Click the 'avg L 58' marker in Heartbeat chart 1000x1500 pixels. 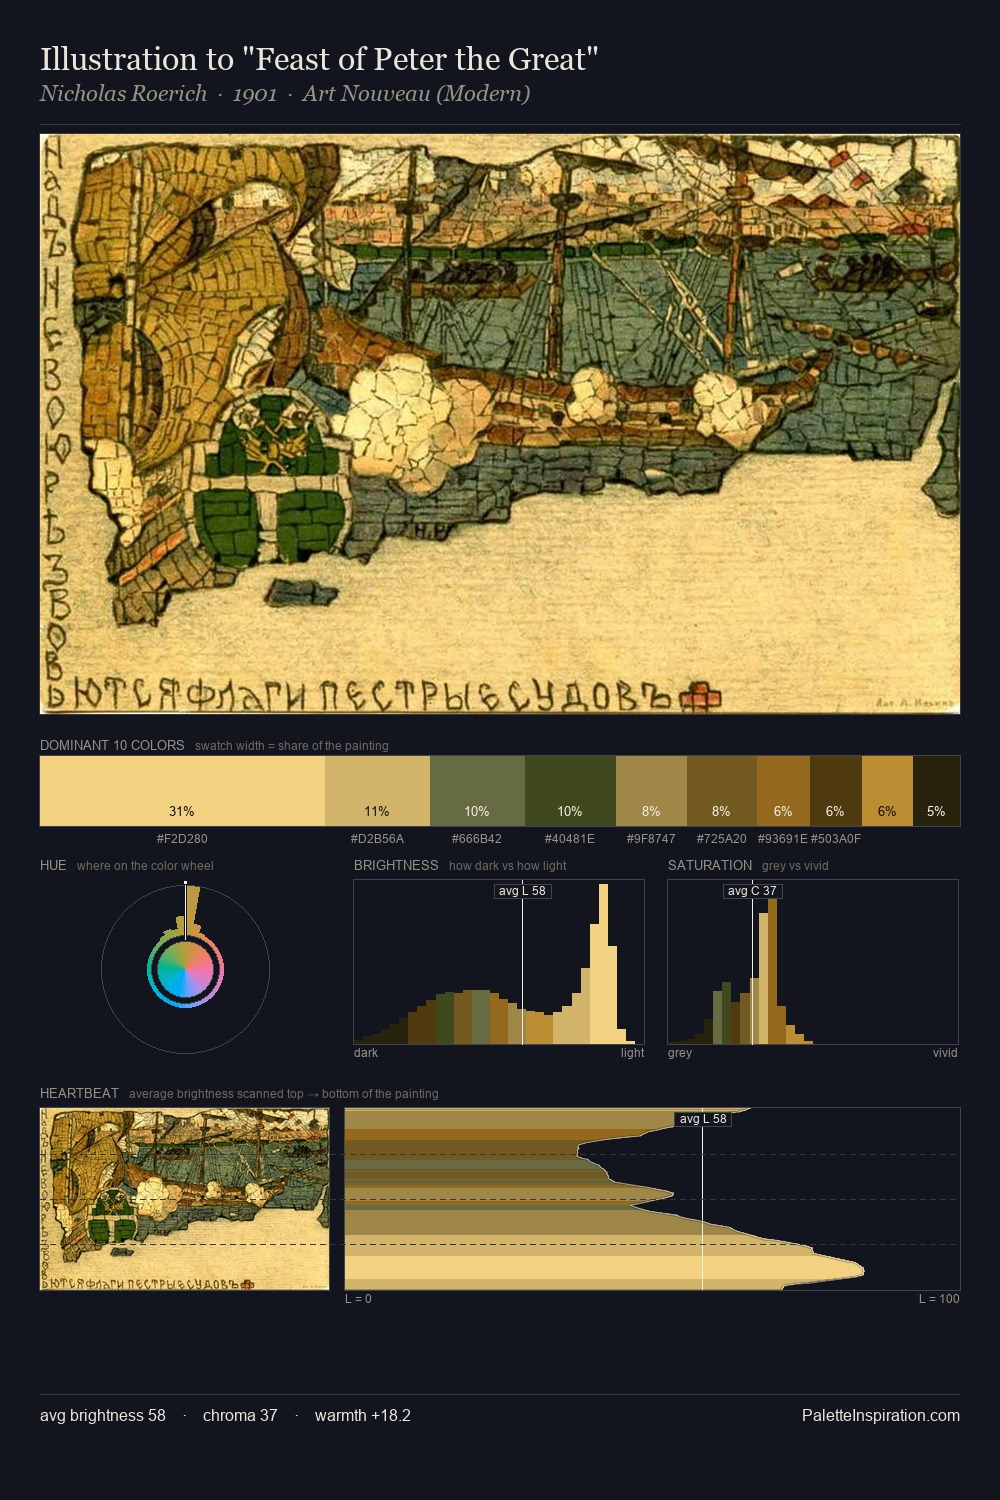point(703,1119)
